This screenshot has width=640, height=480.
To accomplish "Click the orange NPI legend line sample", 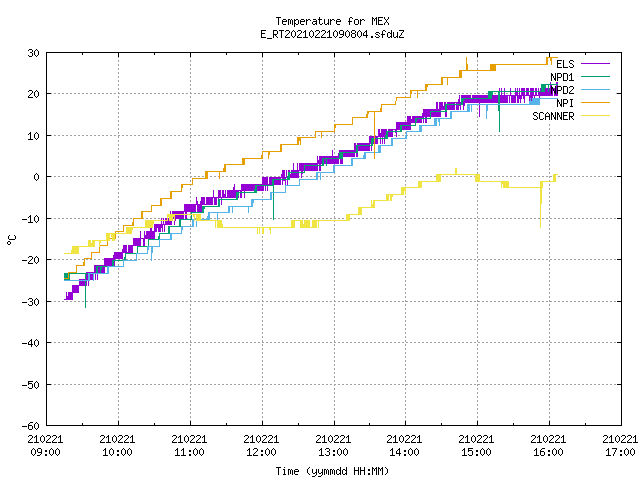I will tap(595, 103).
